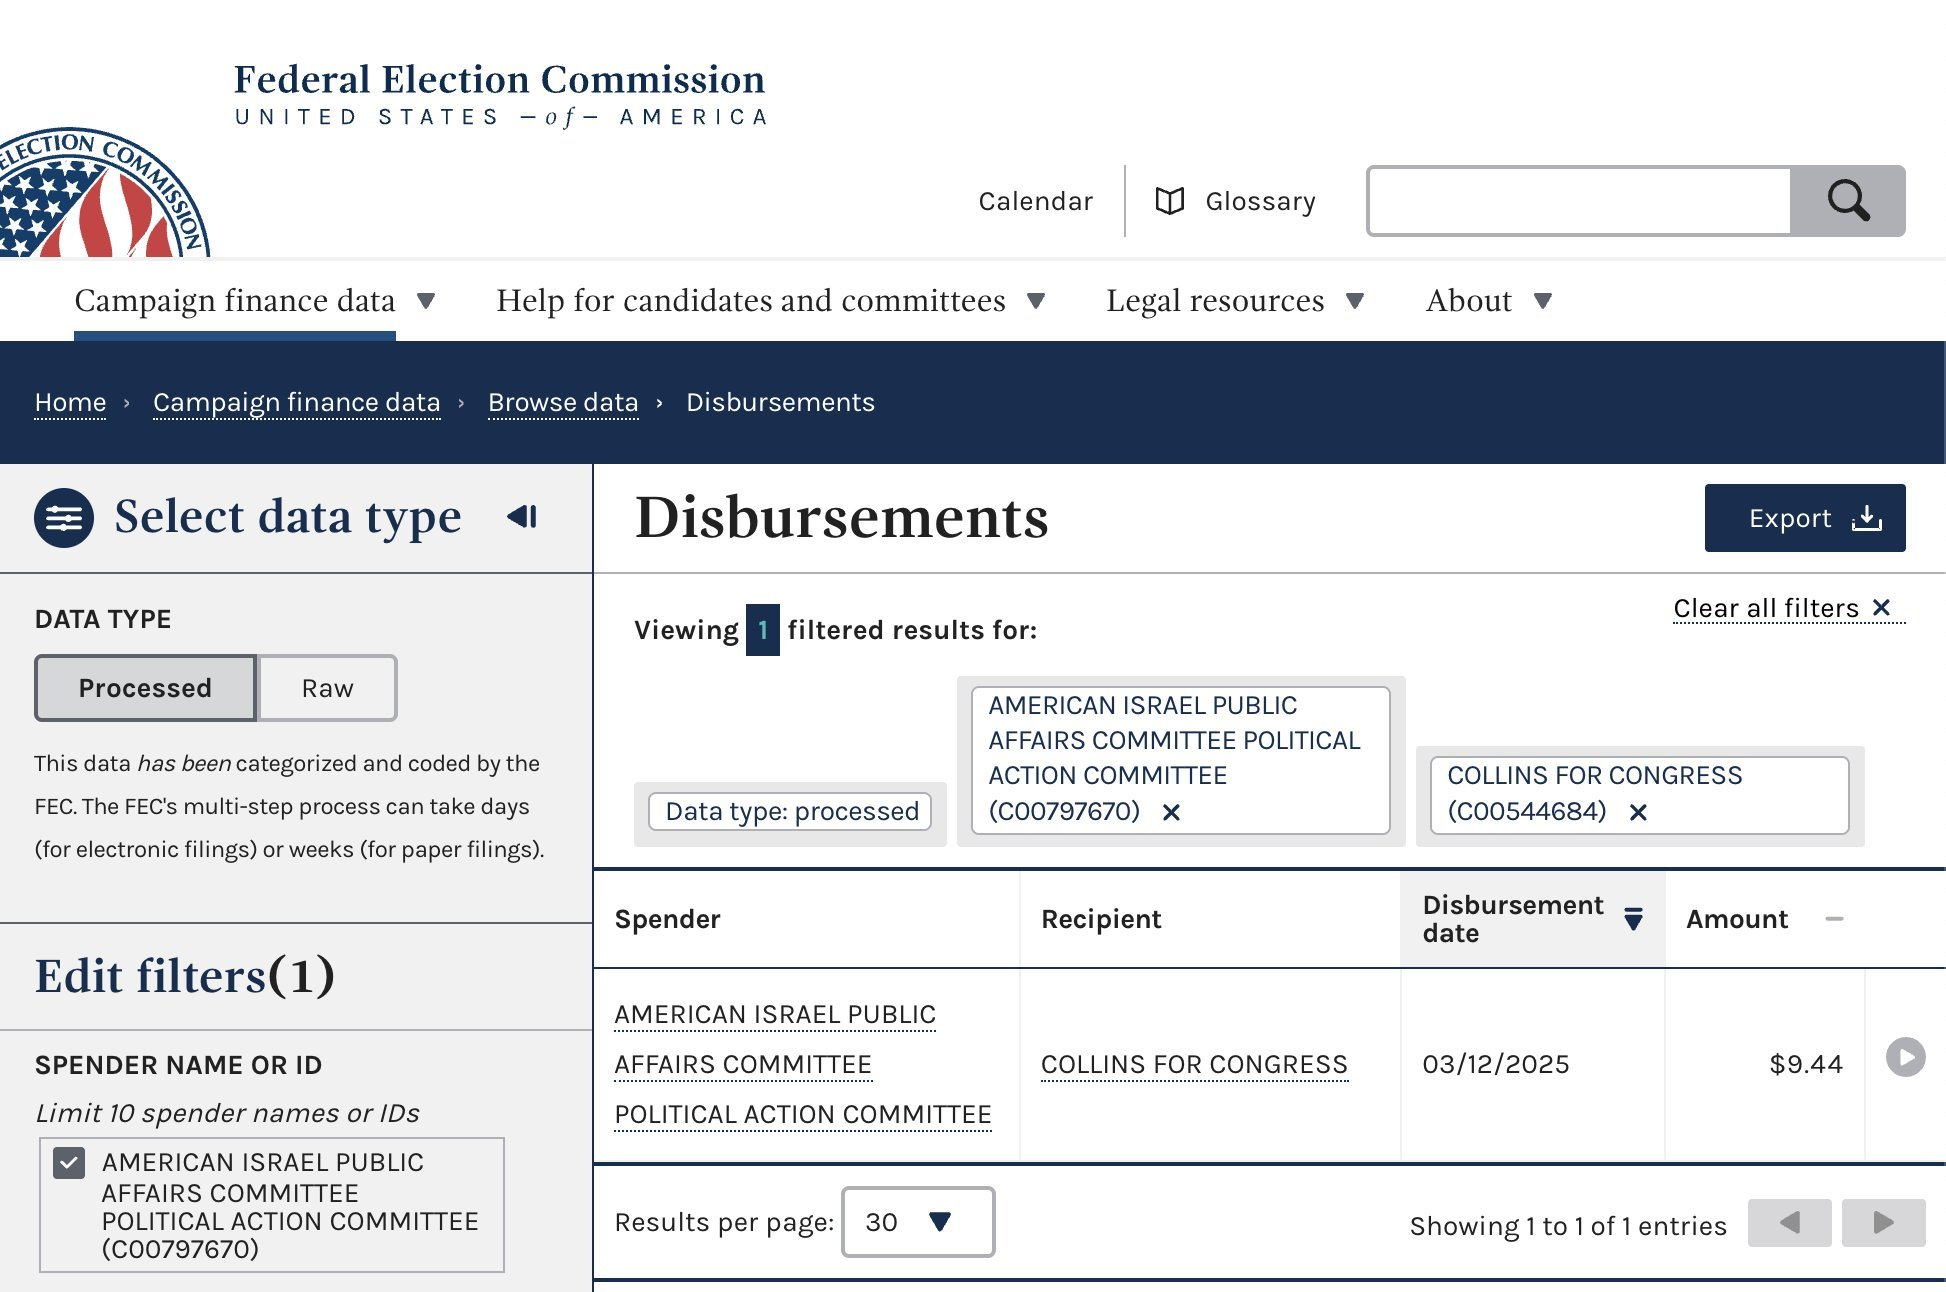Collapse the filter panel with the arrow icon
The image size is (1946, 1292).
click(522, 516)
